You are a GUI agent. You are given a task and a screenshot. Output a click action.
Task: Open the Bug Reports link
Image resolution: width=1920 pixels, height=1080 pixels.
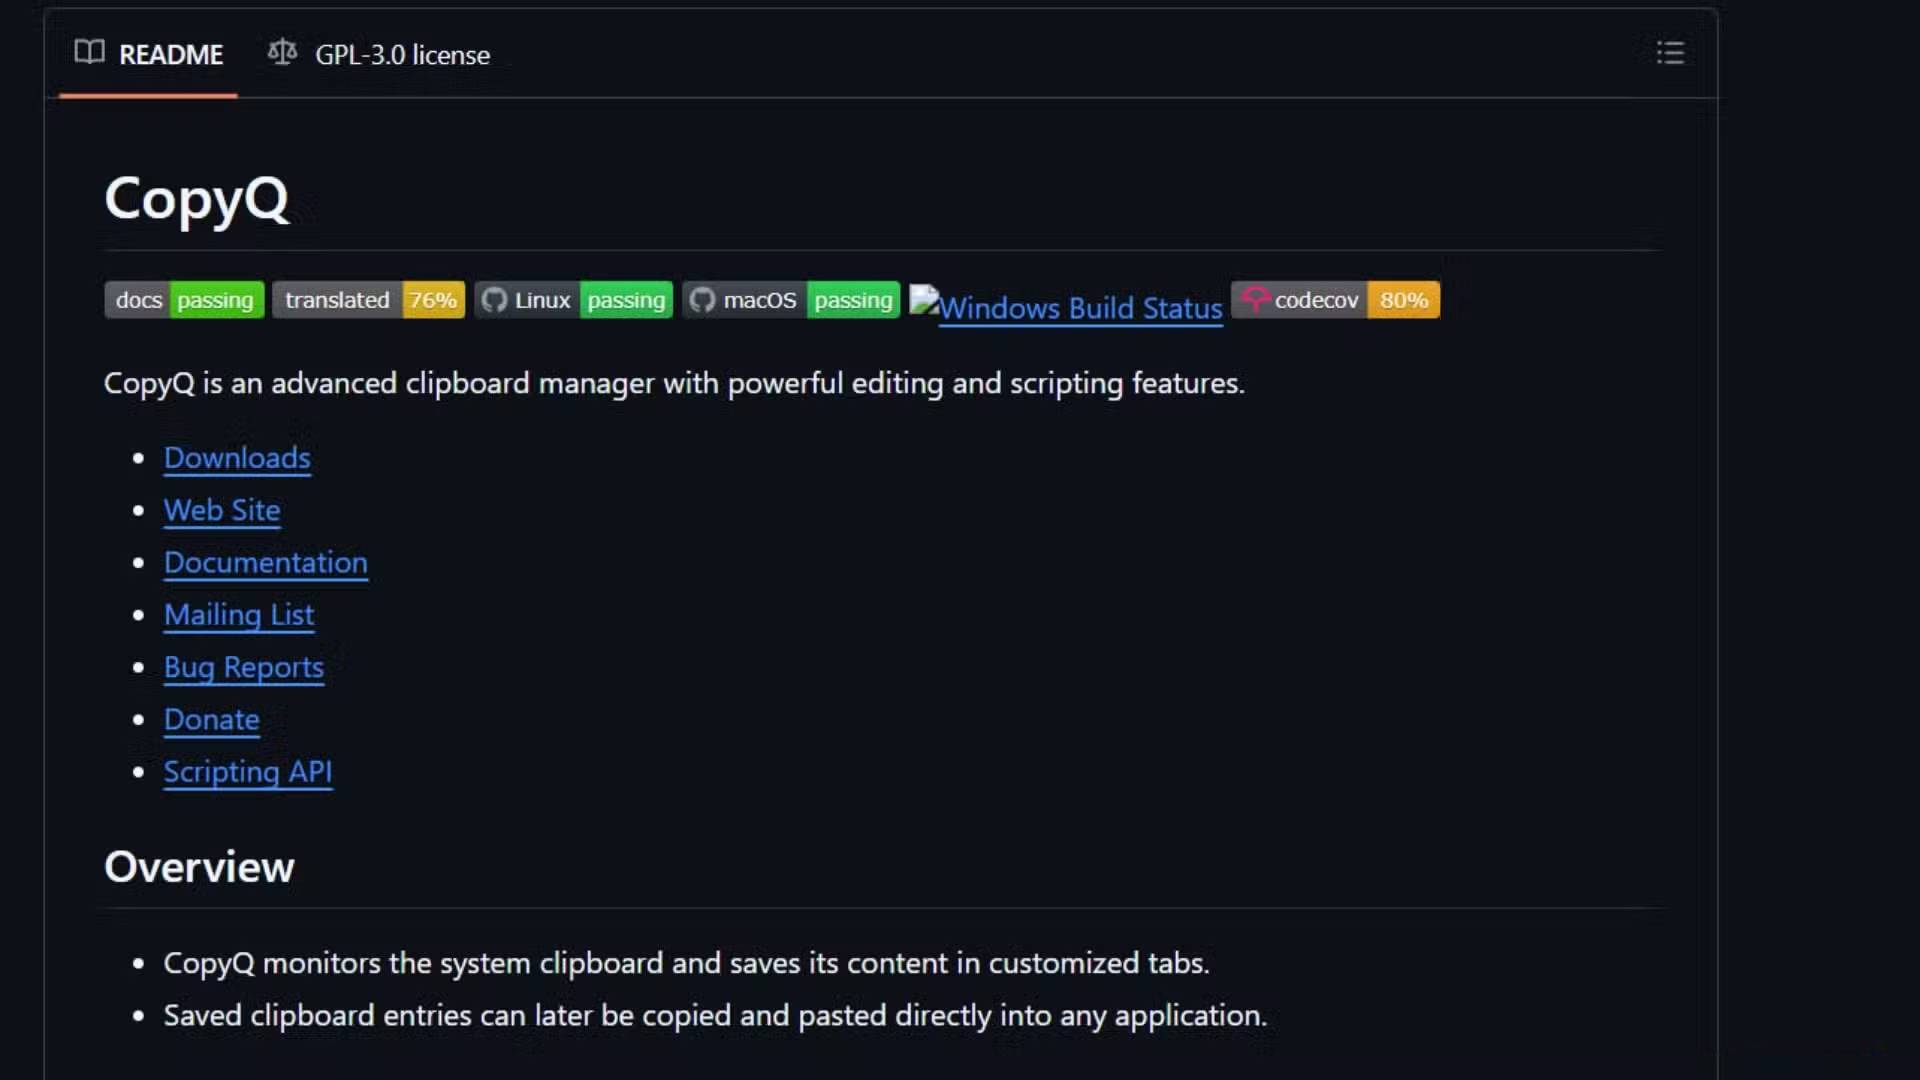(x=244, y=667)
